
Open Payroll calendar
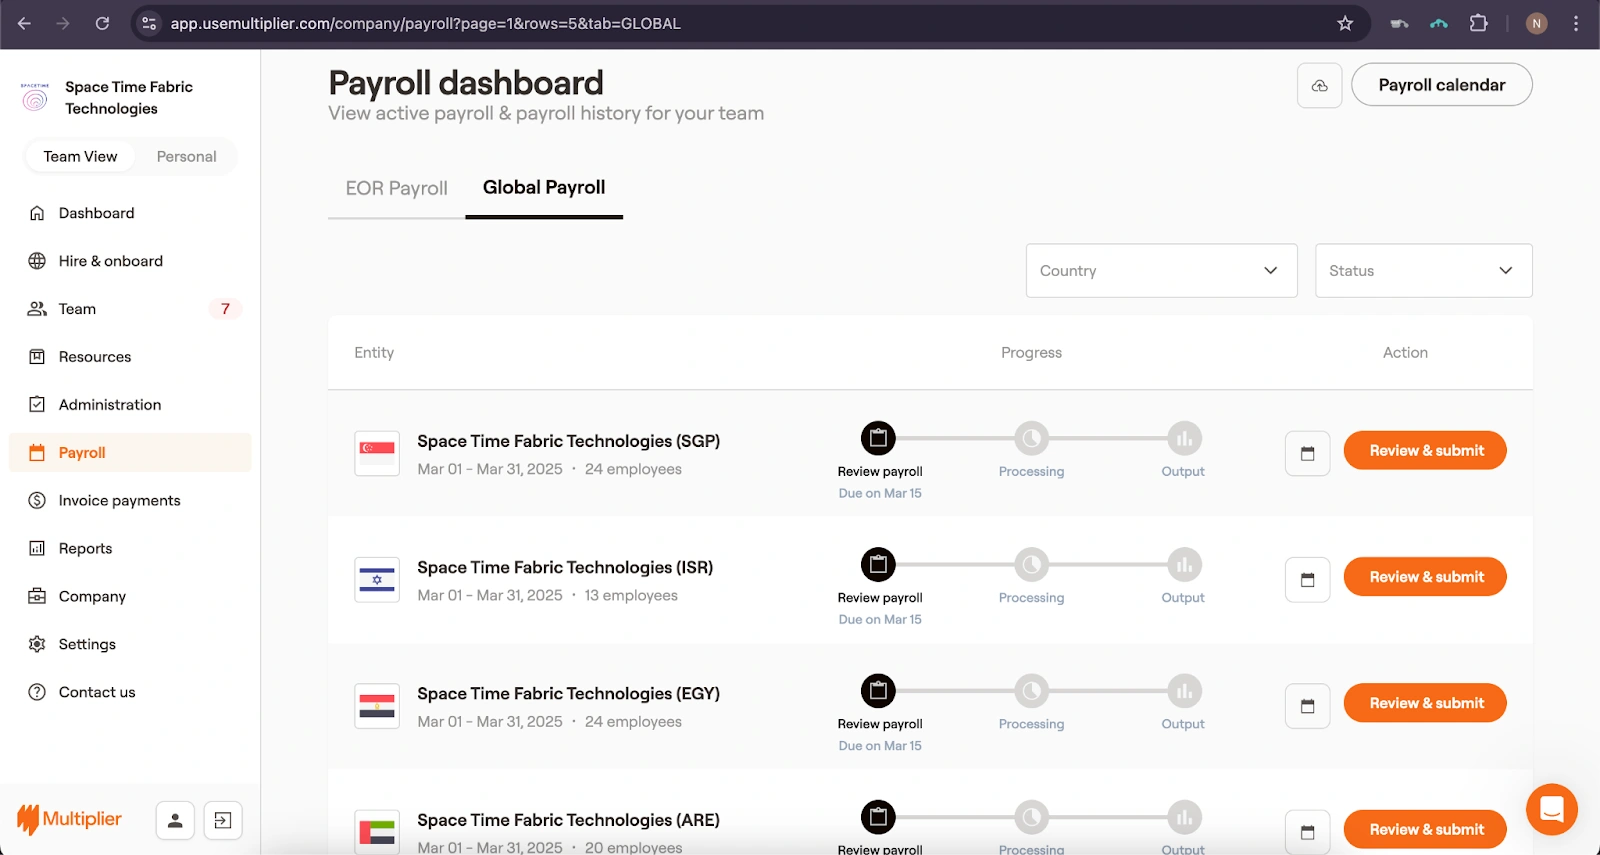[x=1441, y=85]
